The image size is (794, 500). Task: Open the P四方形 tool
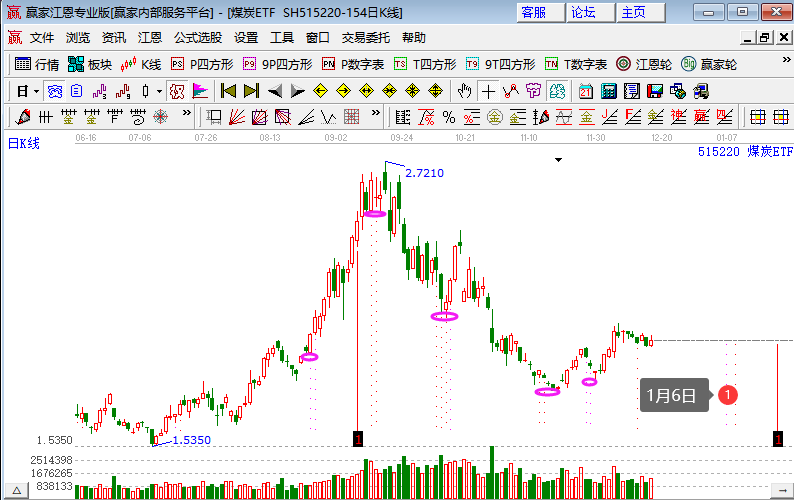[x=202, y=64]
